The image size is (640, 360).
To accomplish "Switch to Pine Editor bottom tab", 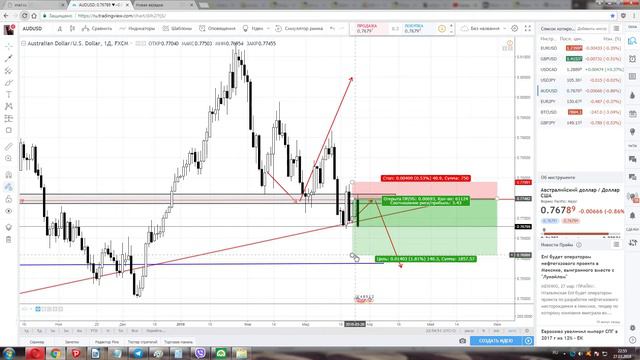I will coord(107,342).
